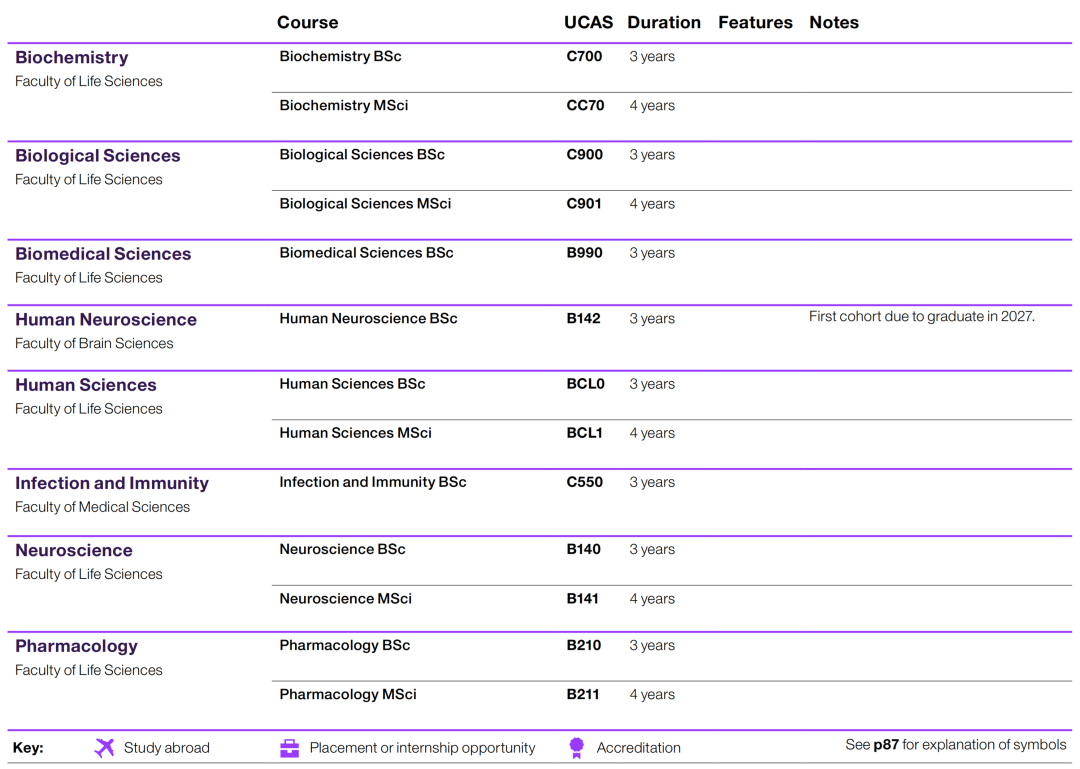
Task: Select the Neuroscience MSci course
Action: (345, 599)
